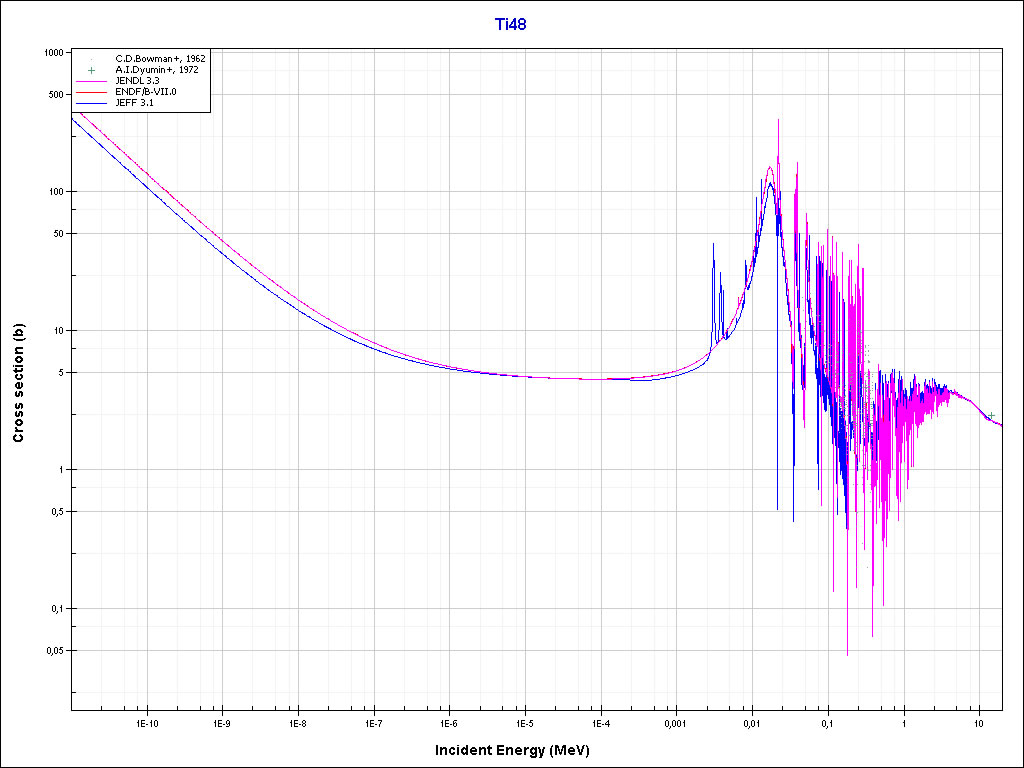Select the JENDL 3.3 legend label

click(x=137, y=81)
